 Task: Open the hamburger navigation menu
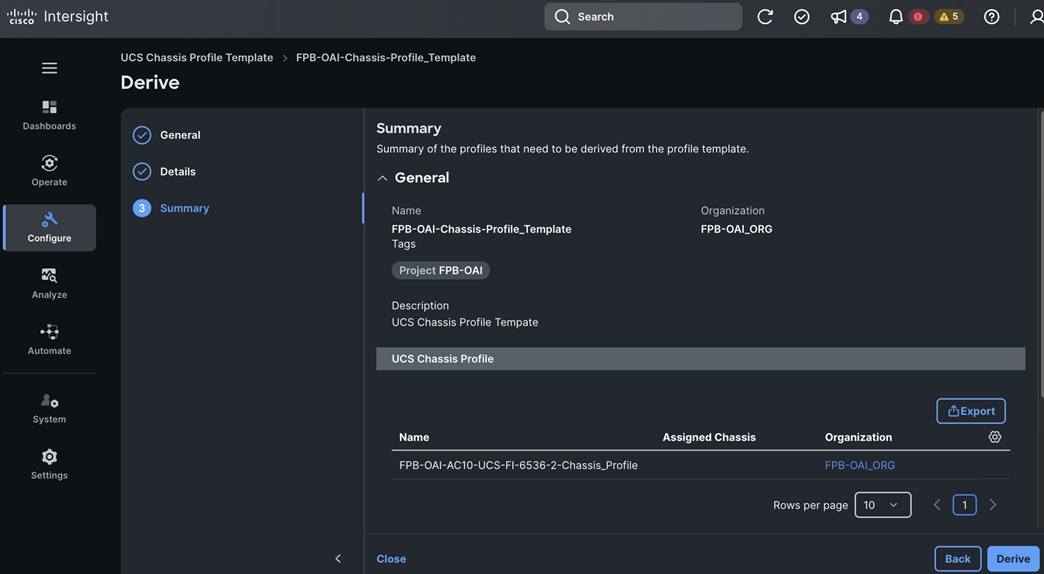49,69
